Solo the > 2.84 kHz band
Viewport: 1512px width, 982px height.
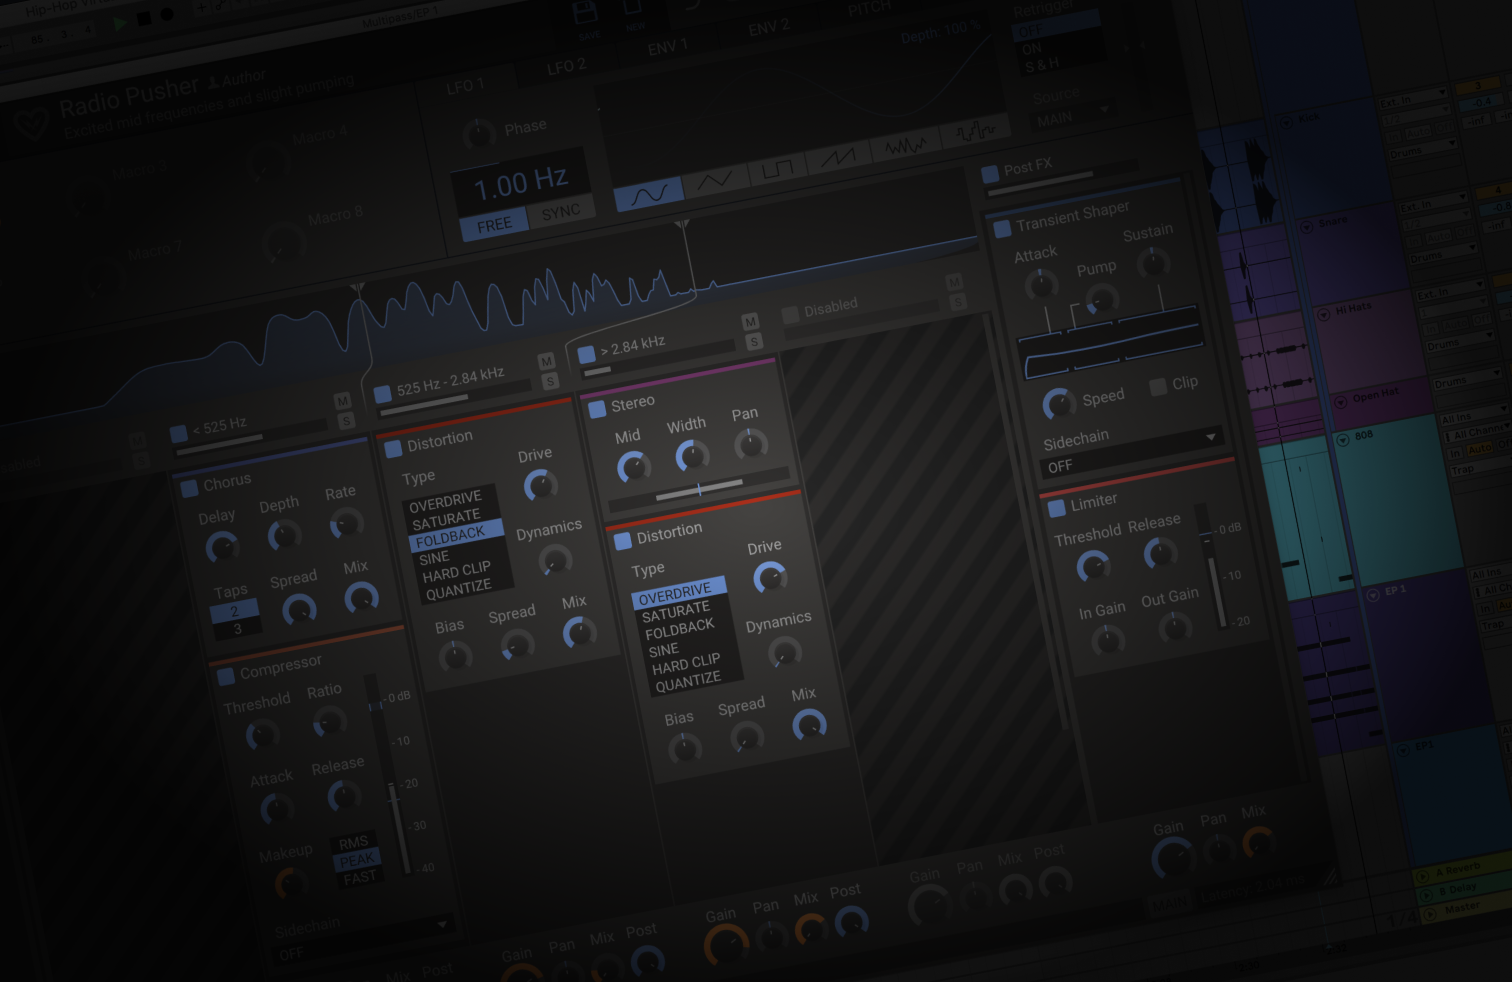click(755, 342)
